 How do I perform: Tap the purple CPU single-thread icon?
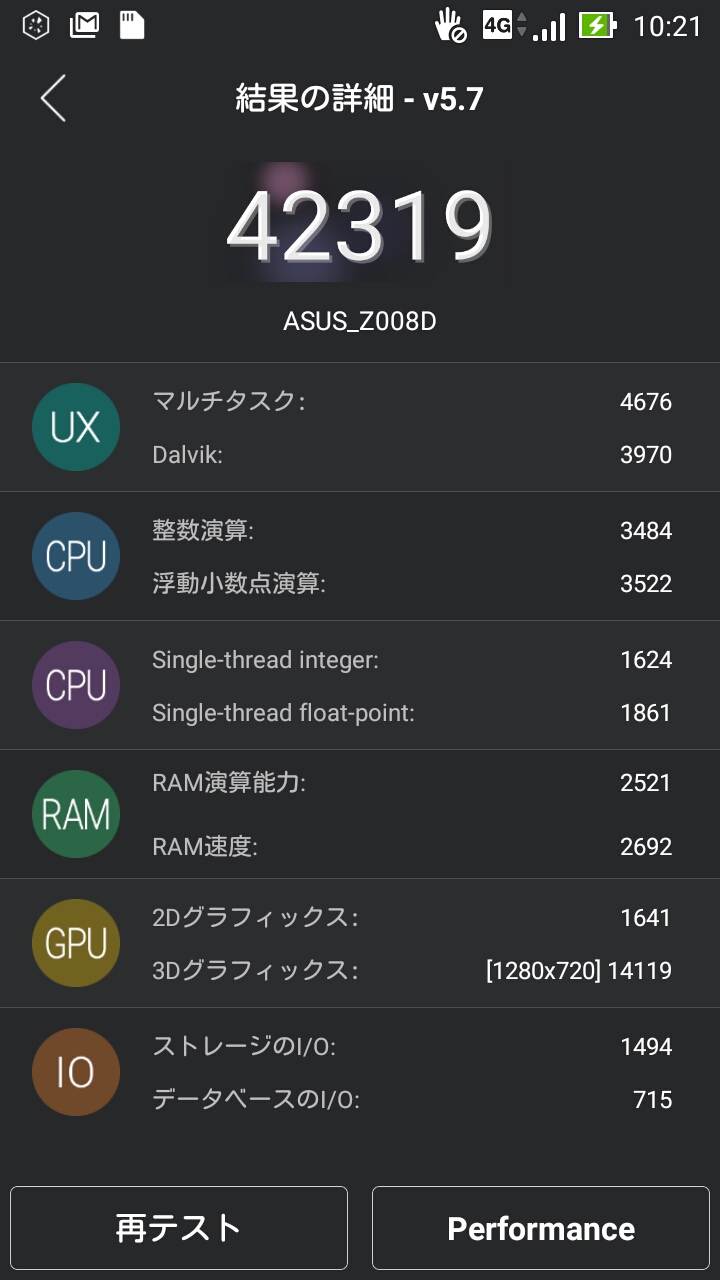[x=76, y=685]
